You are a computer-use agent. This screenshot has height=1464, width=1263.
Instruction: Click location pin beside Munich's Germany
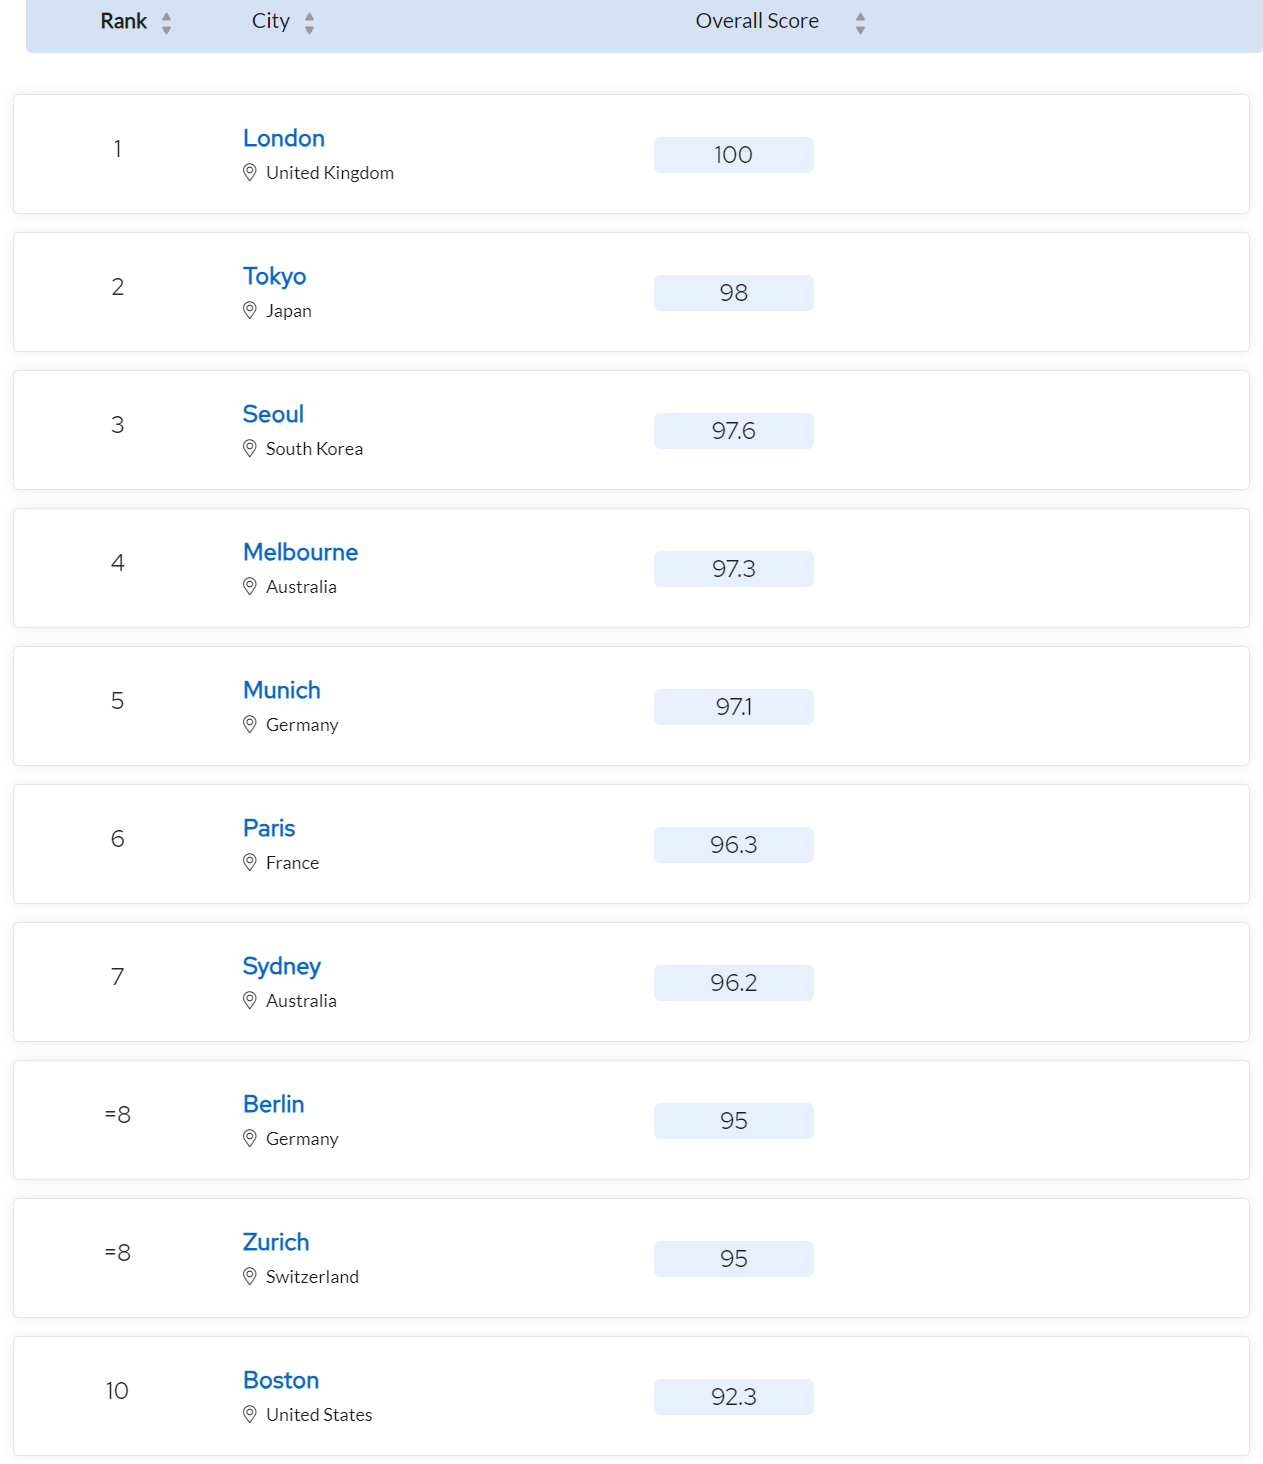pyautogui.click(x=250, y=724)
